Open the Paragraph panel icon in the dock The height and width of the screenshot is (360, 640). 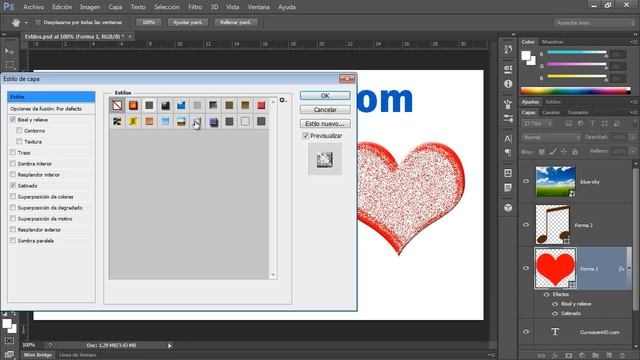coord(508,153)
